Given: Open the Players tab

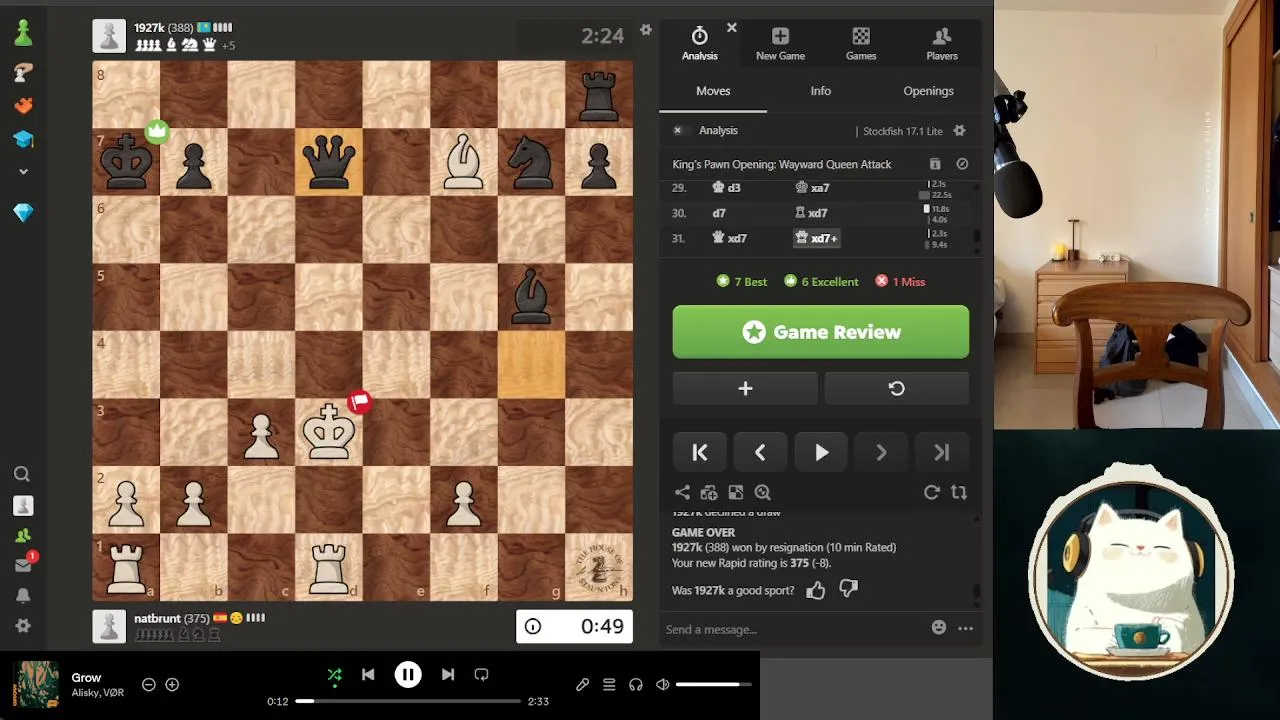Looking at the screenshot, I should [942, 44].
